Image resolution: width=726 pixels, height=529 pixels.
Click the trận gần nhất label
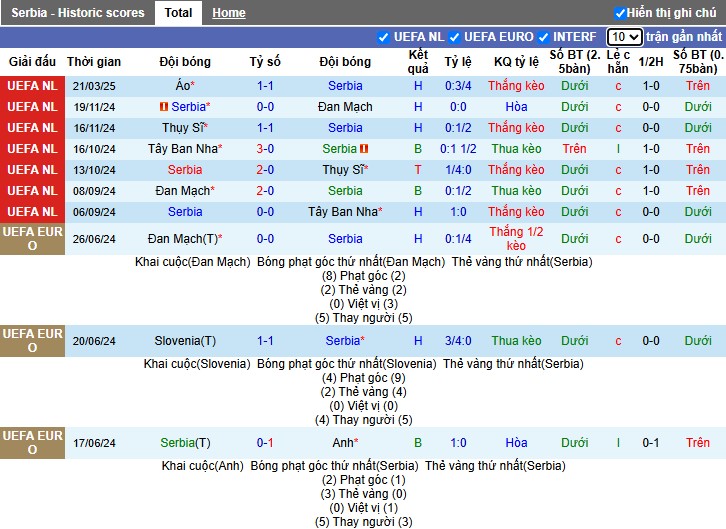click(684, 37)
